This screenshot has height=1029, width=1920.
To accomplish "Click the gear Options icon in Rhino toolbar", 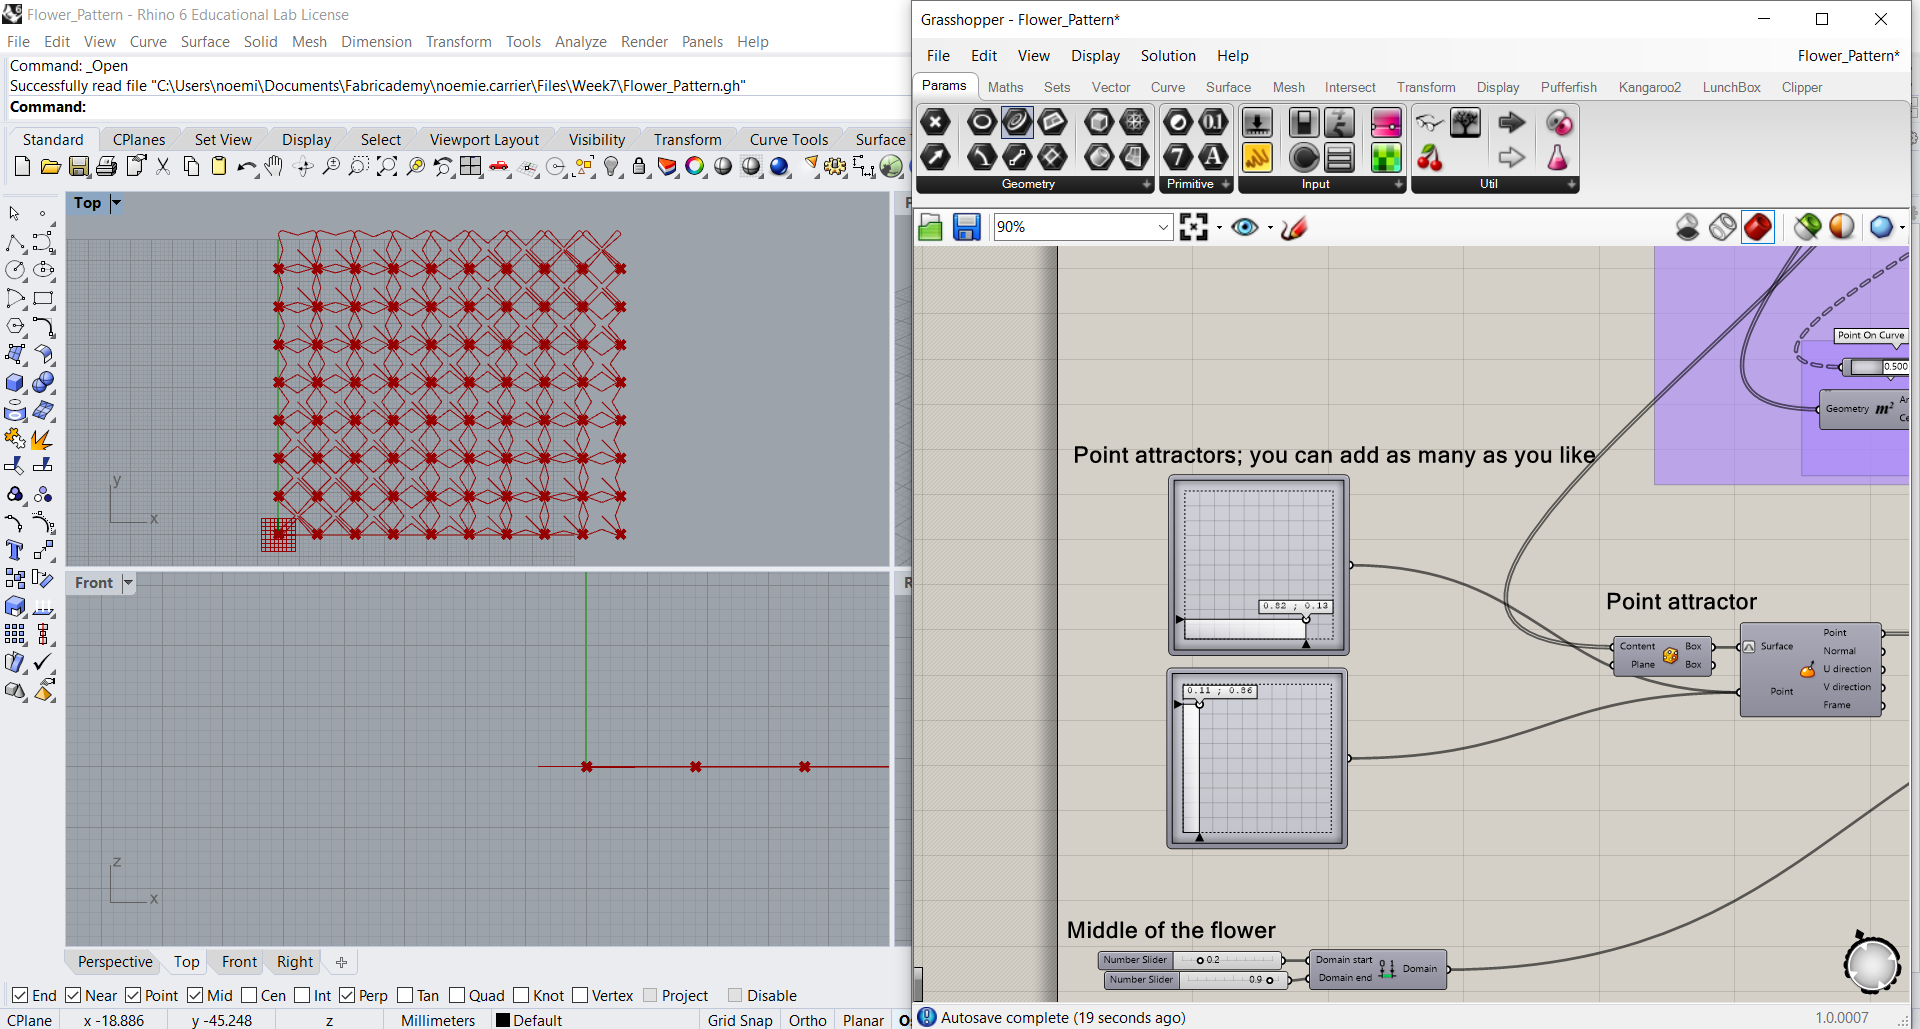I will click(x=835, y=167).
